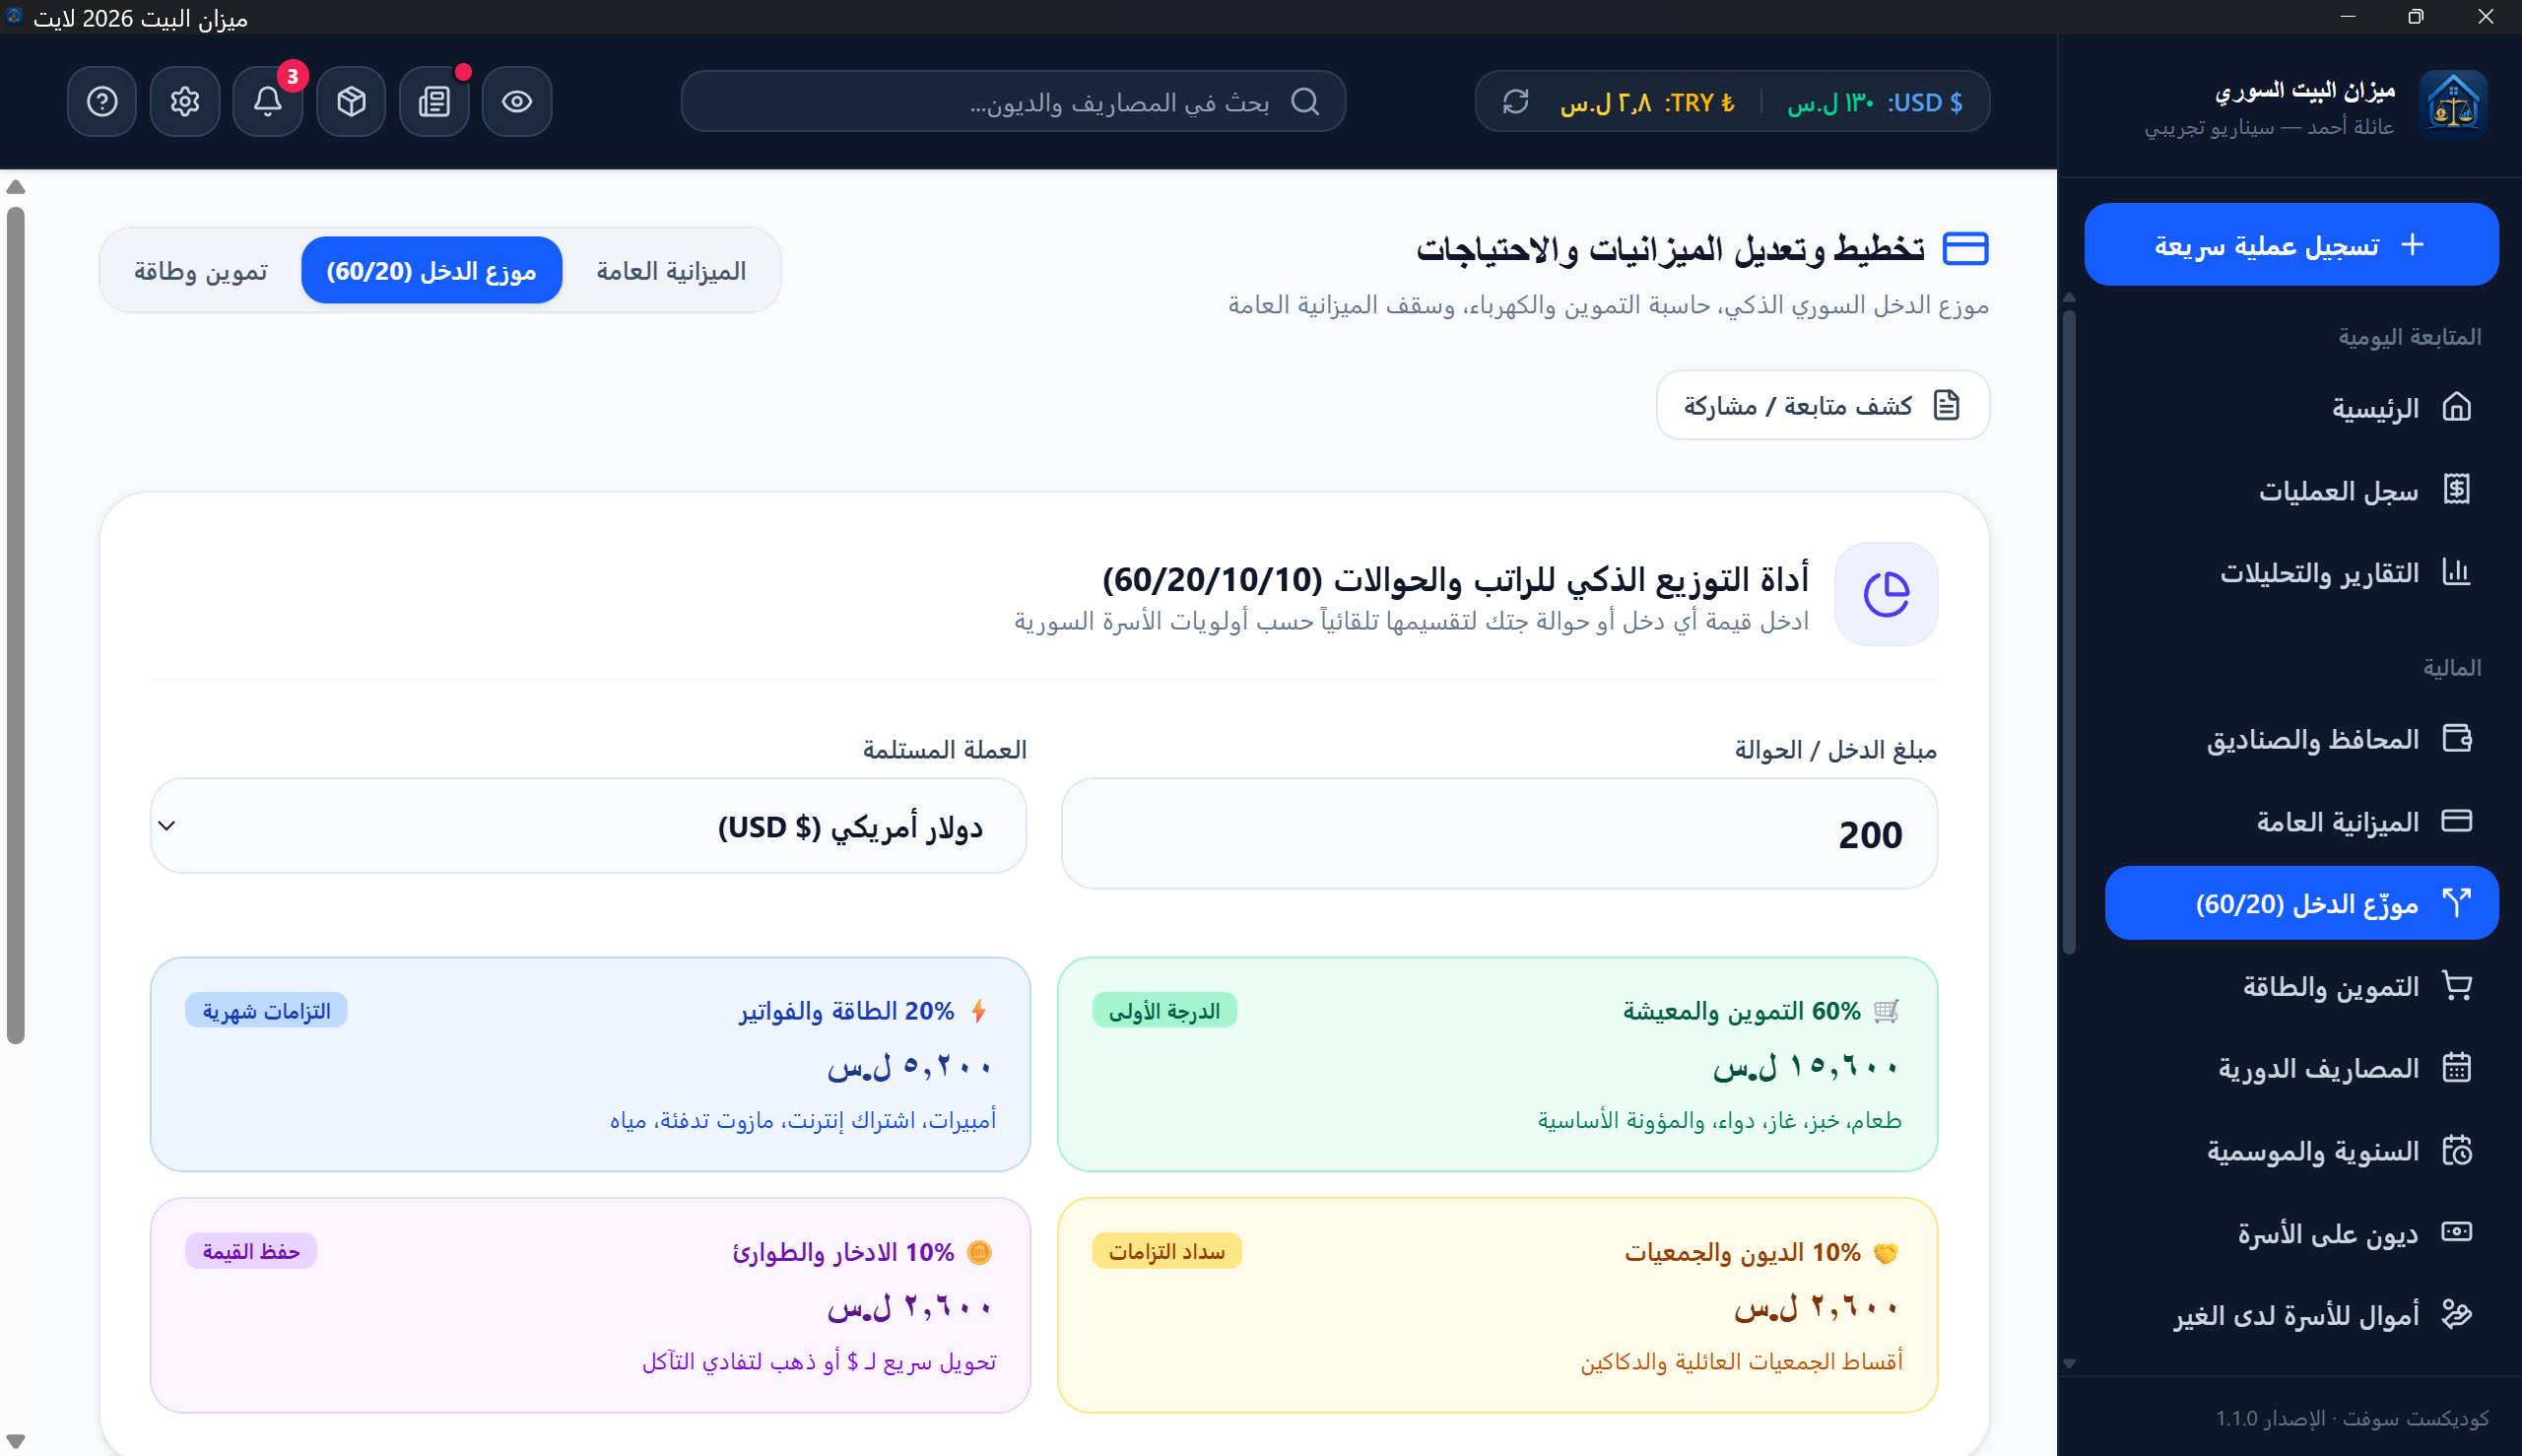Click the sidebar vertical scrollbar

coord(2069,632)
